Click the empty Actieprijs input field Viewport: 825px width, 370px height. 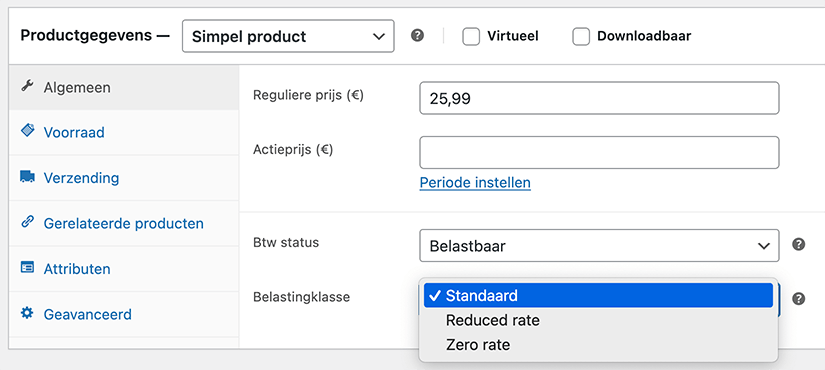click(x=599, y=153)
